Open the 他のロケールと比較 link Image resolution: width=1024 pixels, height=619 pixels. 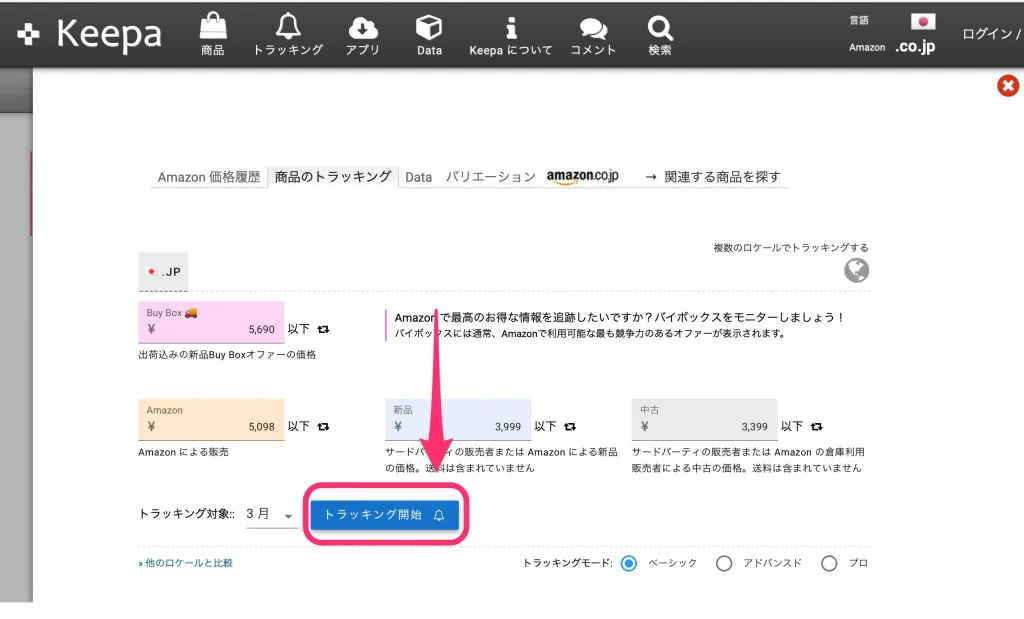tap(185, 563)
